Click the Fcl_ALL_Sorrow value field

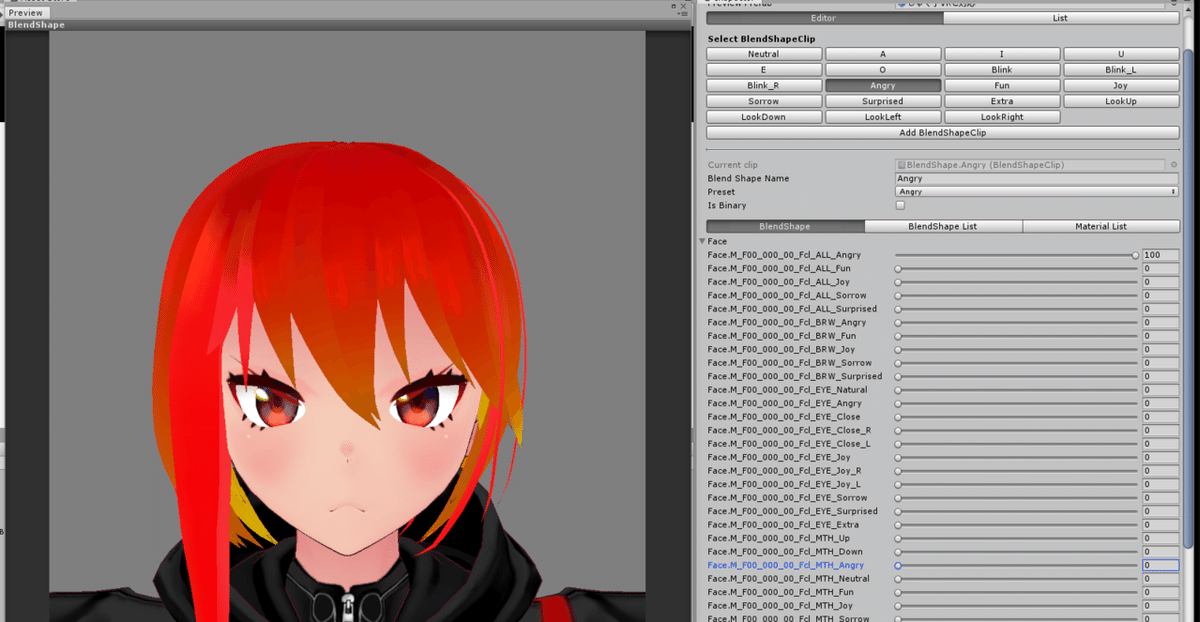coord(1160,296)
